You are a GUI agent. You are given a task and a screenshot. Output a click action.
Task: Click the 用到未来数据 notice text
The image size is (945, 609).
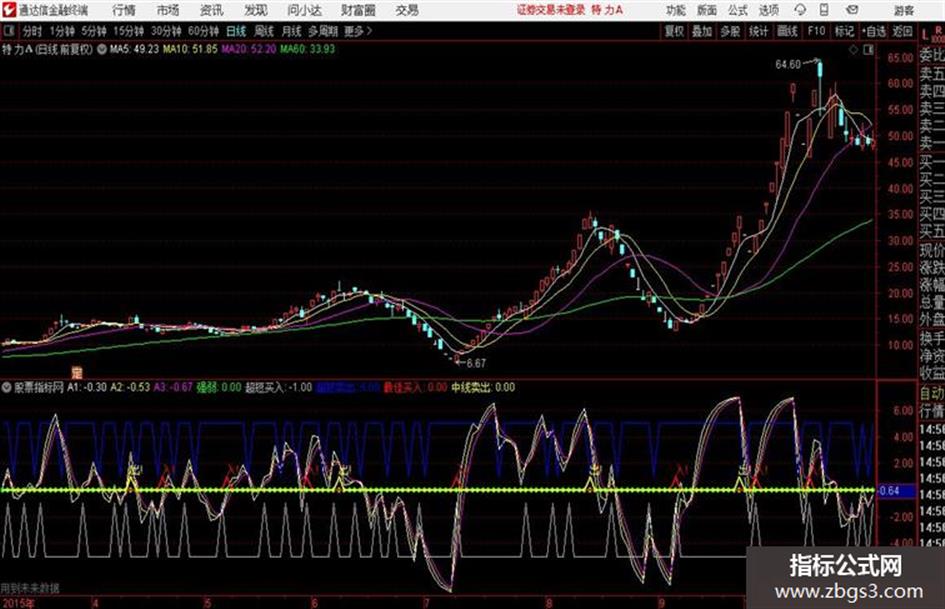point(30,588)
